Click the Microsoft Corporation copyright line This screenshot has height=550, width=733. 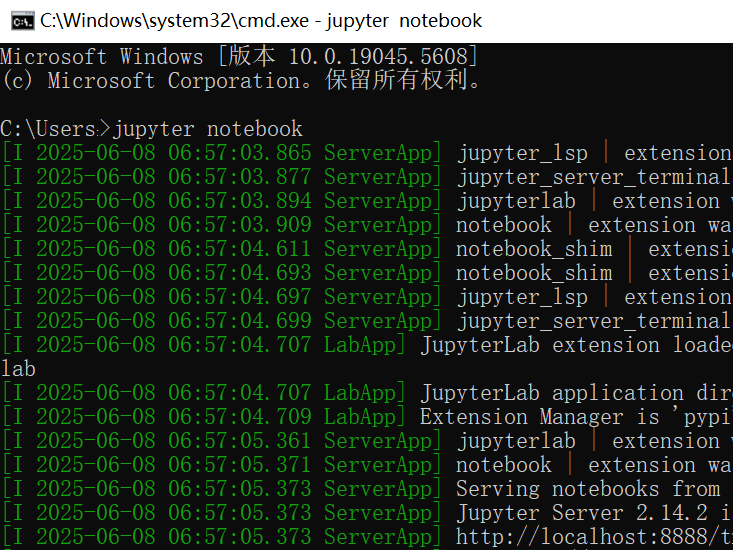click(x=240, y=80)
